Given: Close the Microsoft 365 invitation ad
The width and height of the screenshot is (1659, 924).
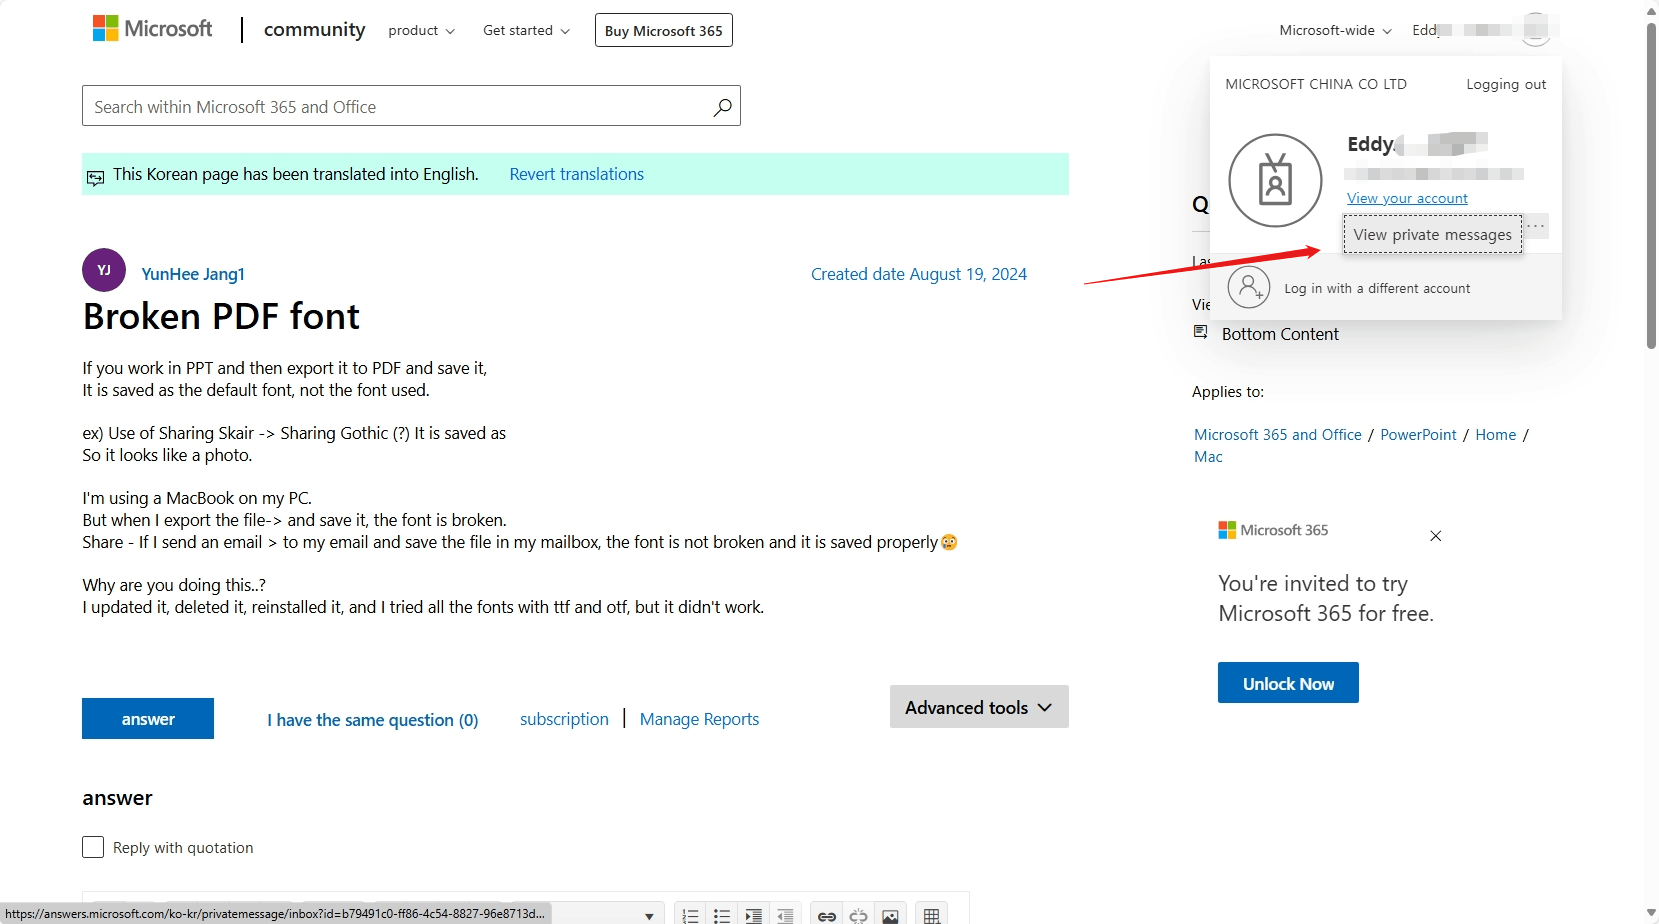Looking at the screenshot, I should [x=1435, y=536].
